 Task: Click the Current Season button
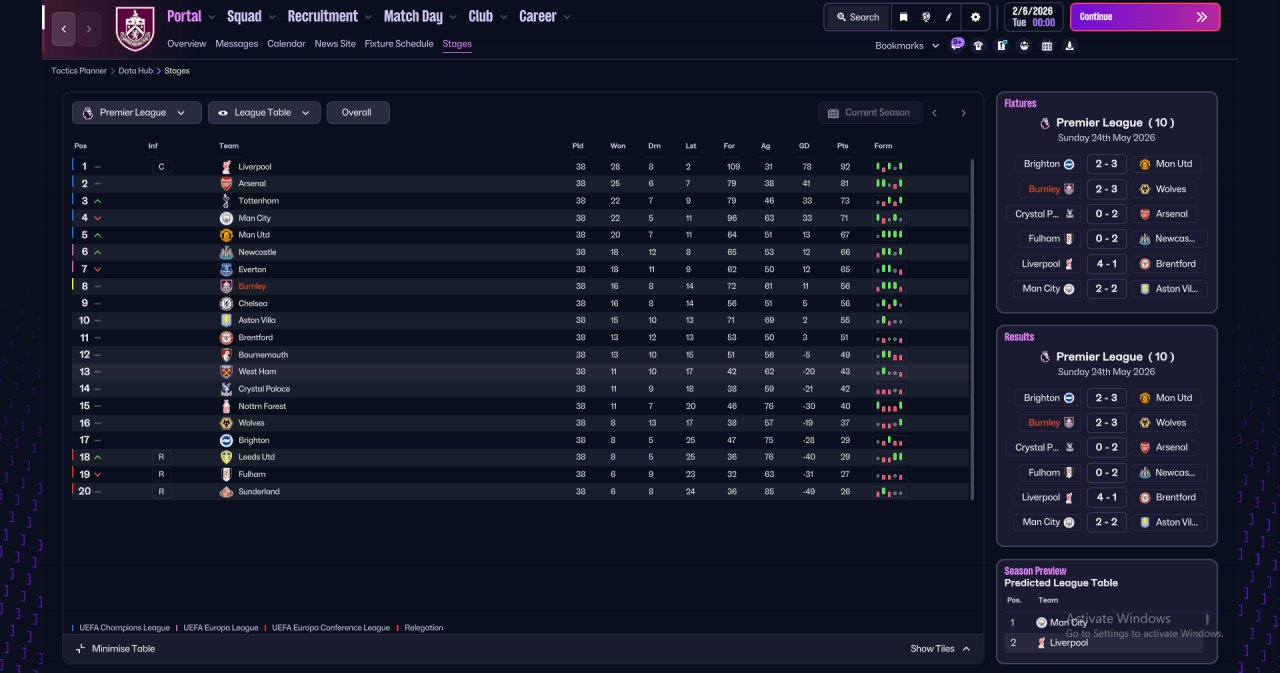tap(870, 113)
